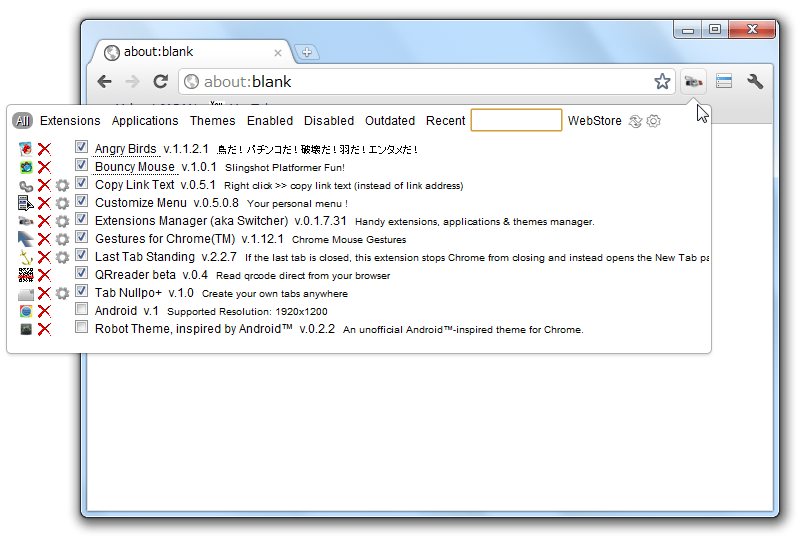Disable Customize Menu with its checkbox

pos(81,201)
